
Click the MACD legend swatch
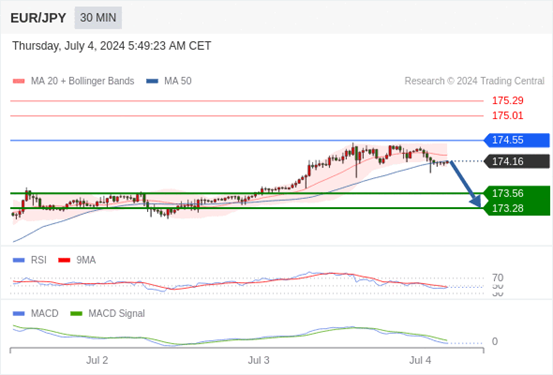pyautogui.click(x=19, y=313)
